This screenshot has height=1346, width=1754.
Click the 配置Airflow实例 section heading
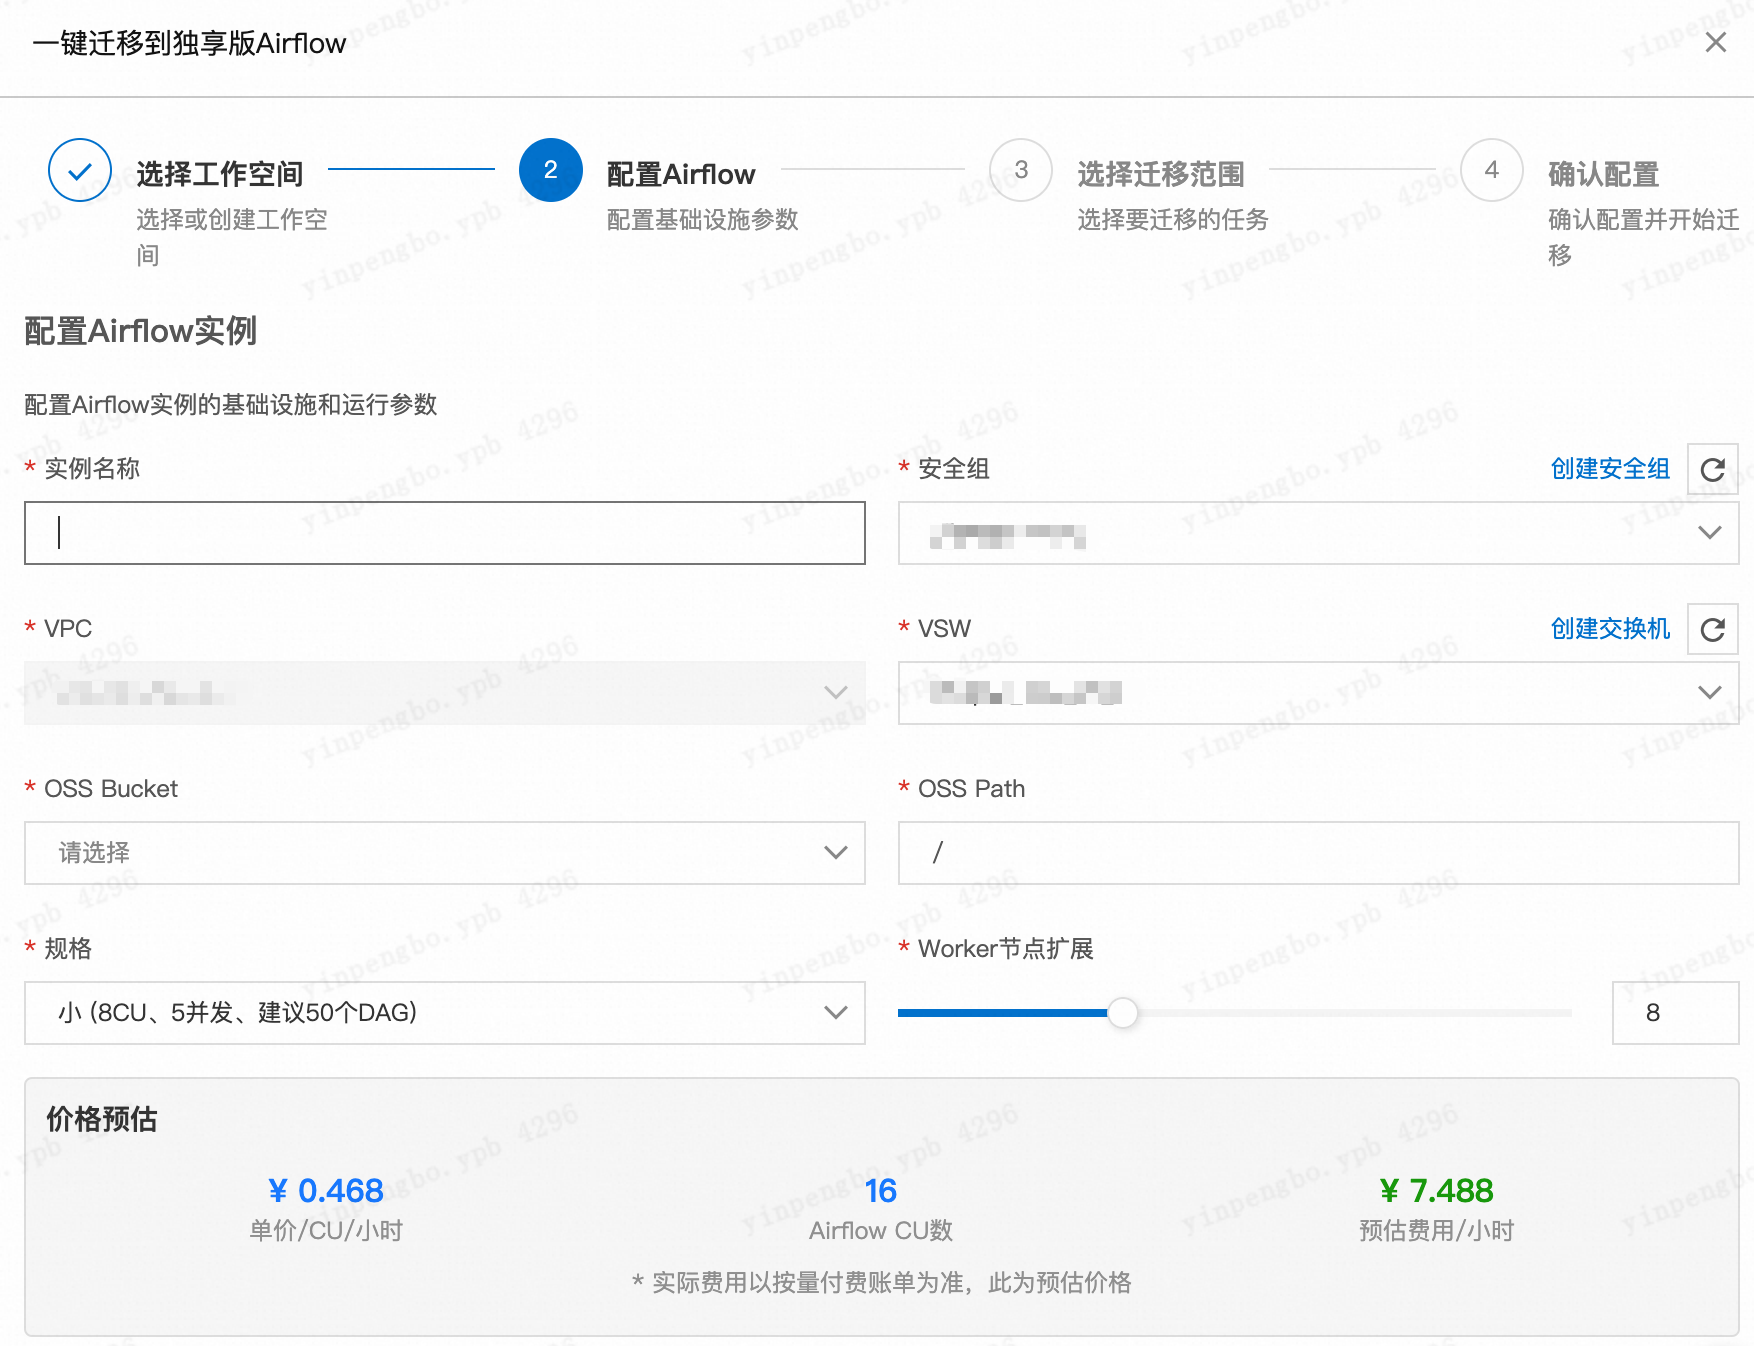pos(140,330)
